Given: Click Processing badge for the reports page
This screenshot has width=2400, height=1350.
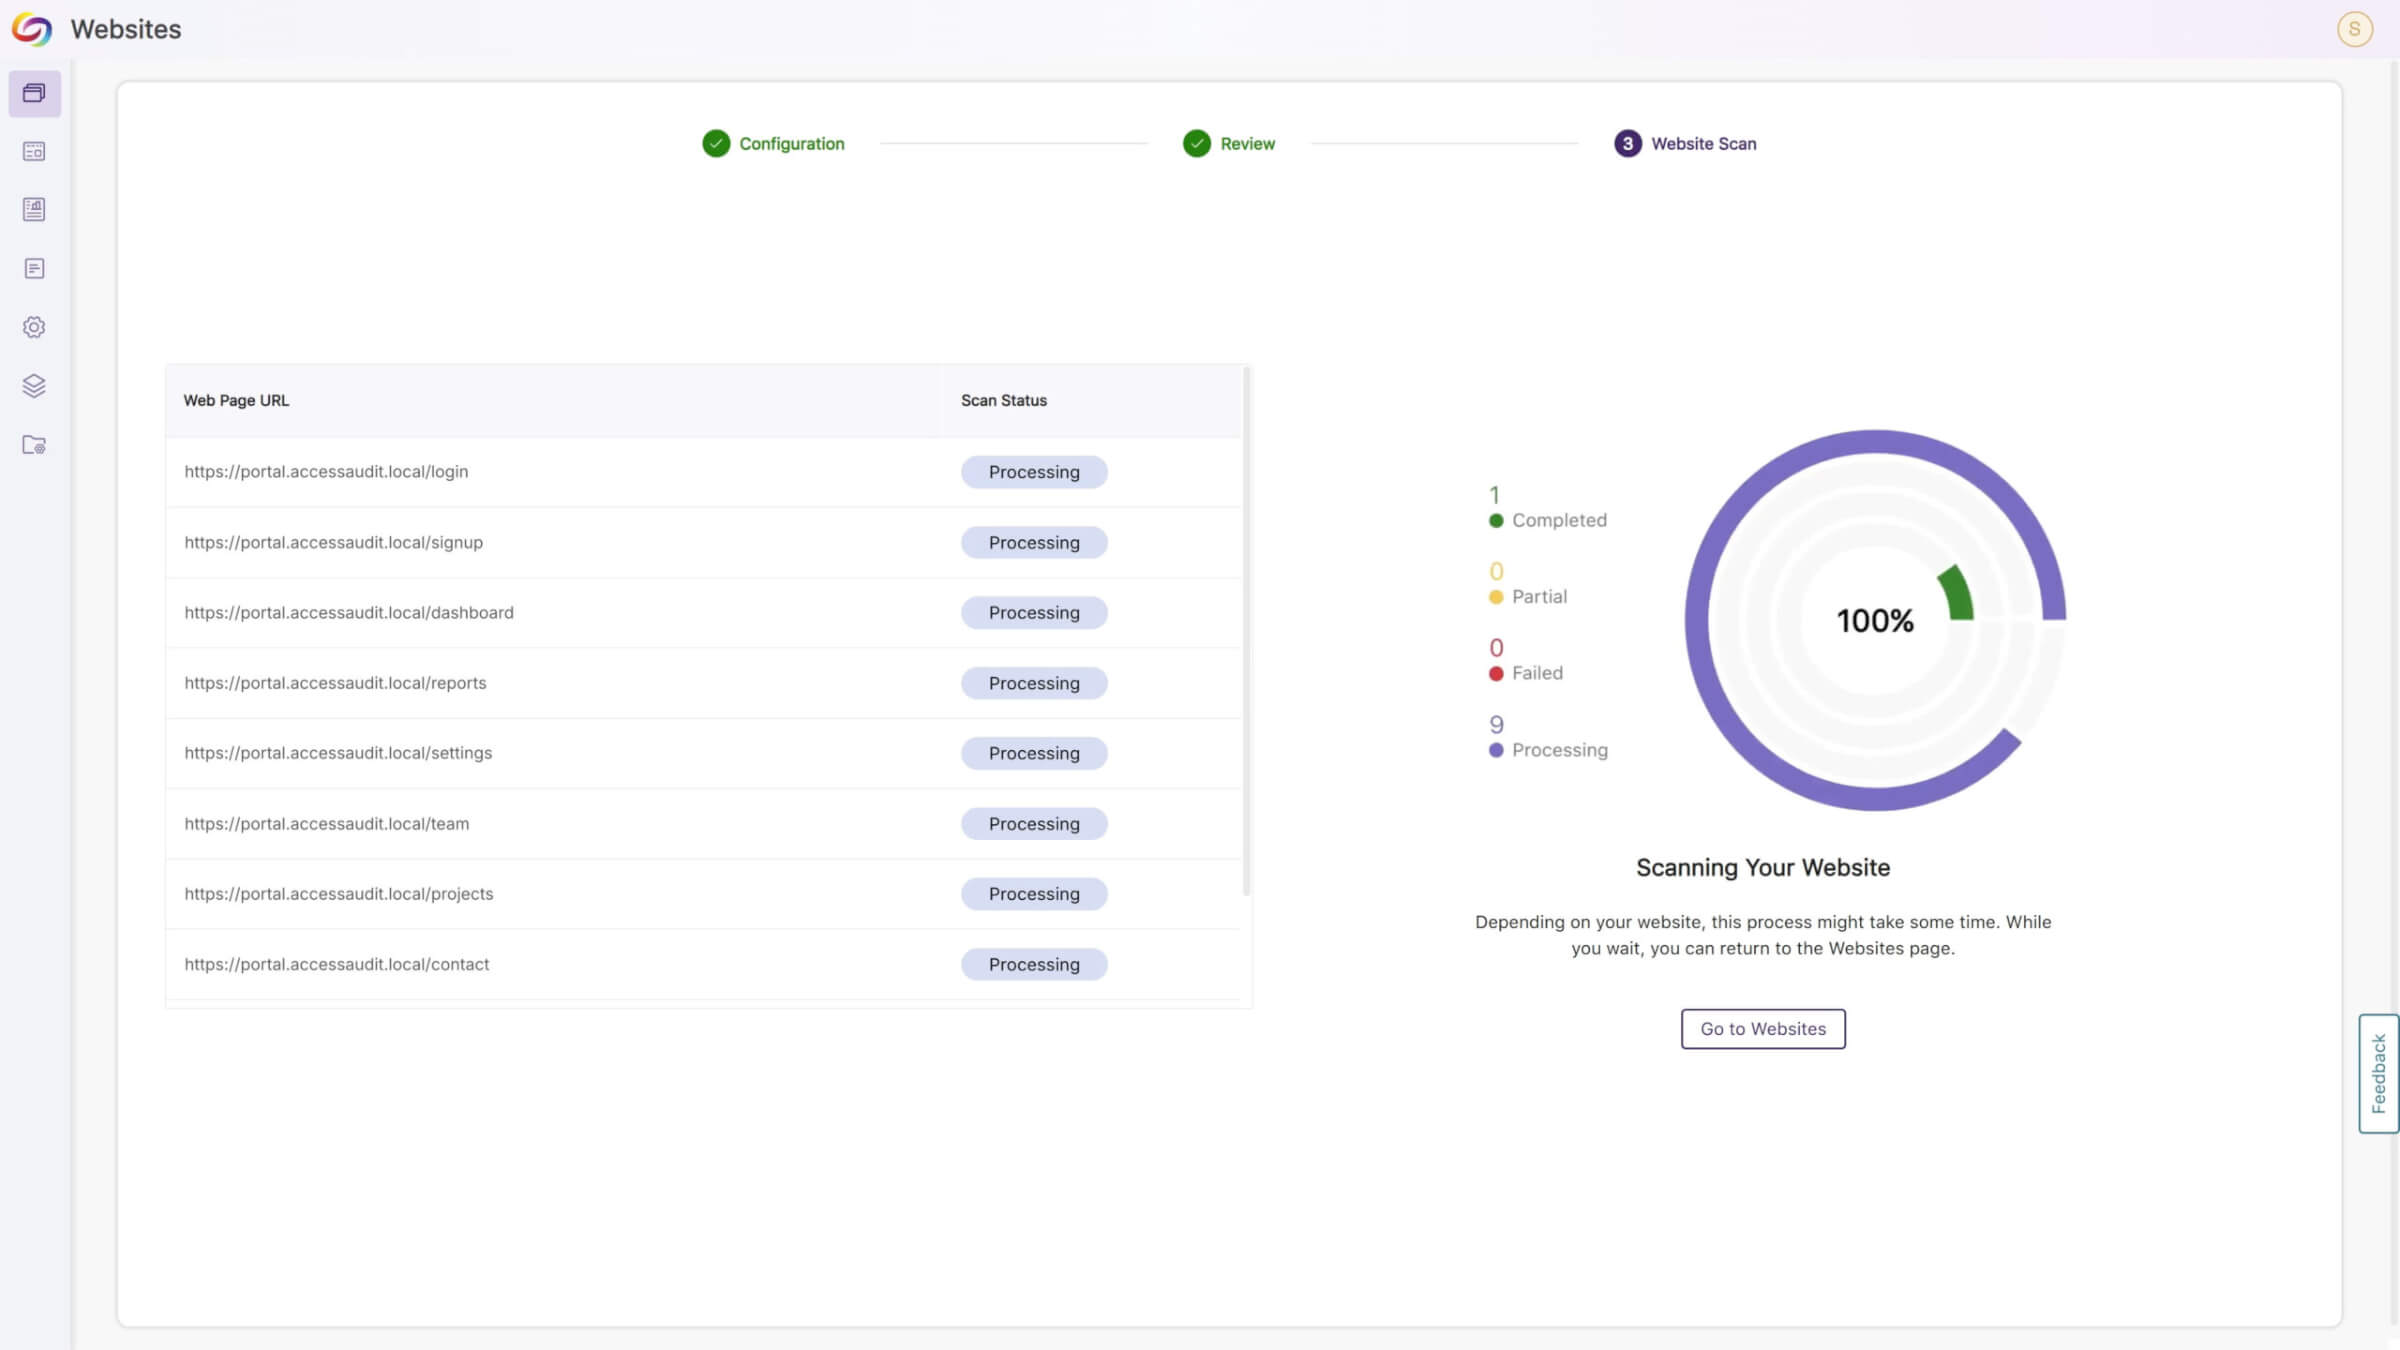Looking at the screenshot, I should tap(1034, 683).
